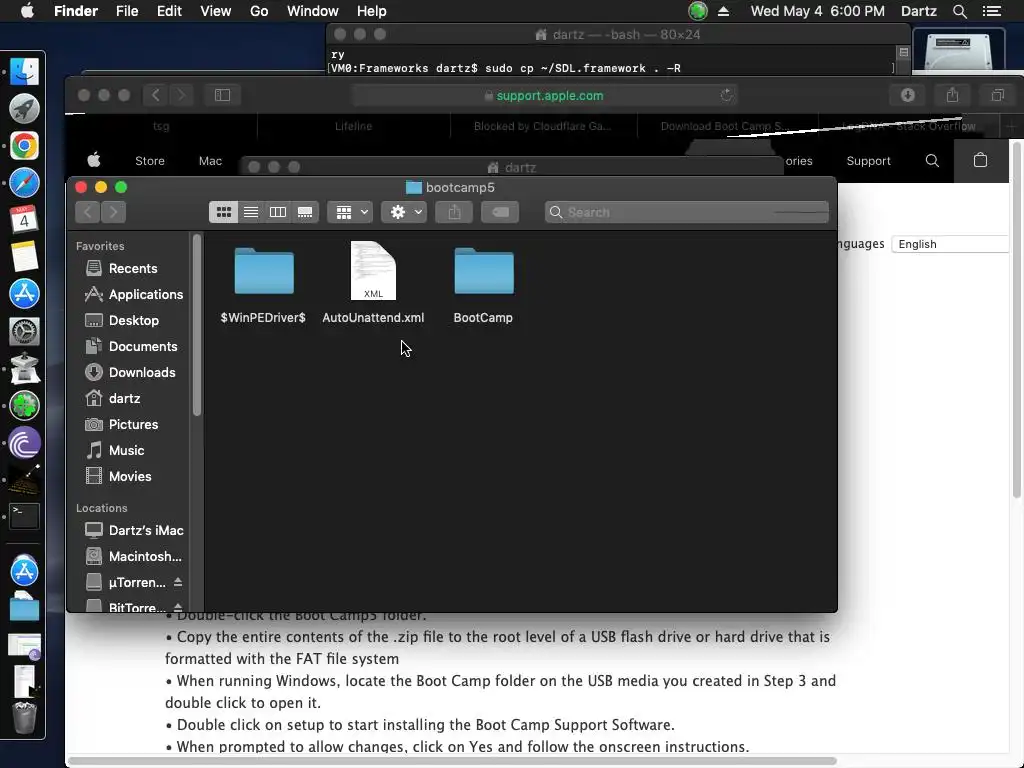Open the Edit menu

click(x=169, y=11)
